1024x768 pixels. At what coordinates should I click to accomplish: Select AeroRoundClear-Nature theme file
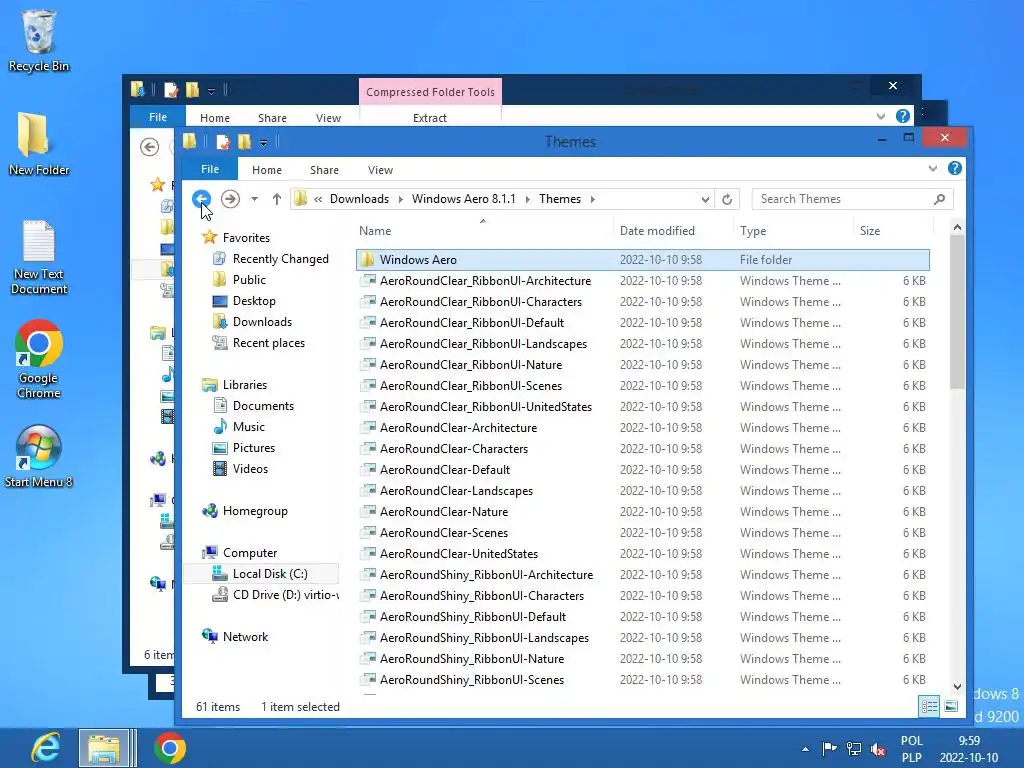coord(643,512)
